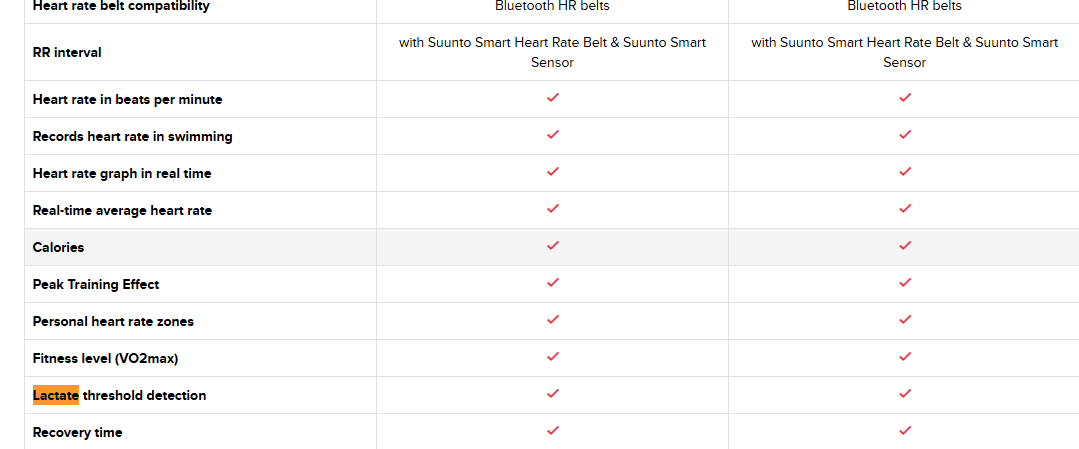Click Bluetooth HR belts text in first column
Image resolution: width=1079 pixels, height=449 pixels.
tap(552, 6)
